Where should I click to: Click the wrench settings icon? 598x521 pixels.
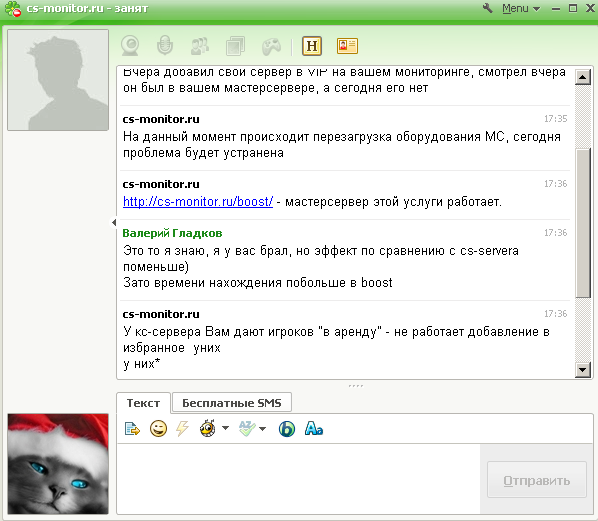pos(487,8)
